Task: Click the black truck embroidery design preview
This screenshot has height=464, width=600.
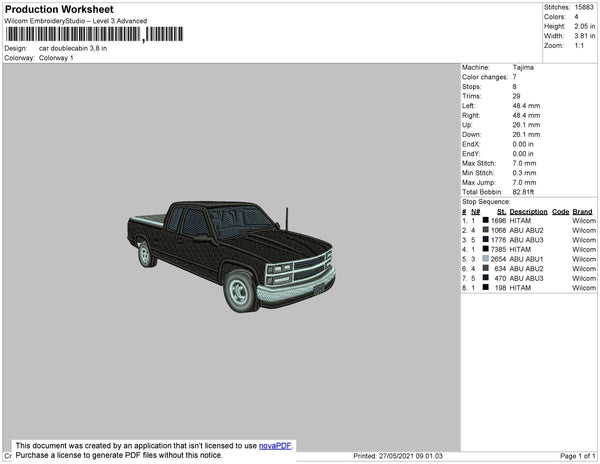Action: [x=232, y=256]
